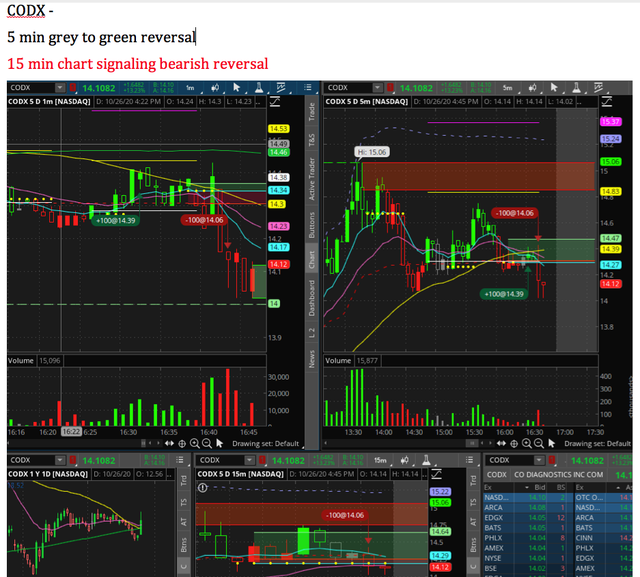Screen dimensions: 640x577
Task: Toggle red link indicator on Level II panel
Action: pos(552,460)
